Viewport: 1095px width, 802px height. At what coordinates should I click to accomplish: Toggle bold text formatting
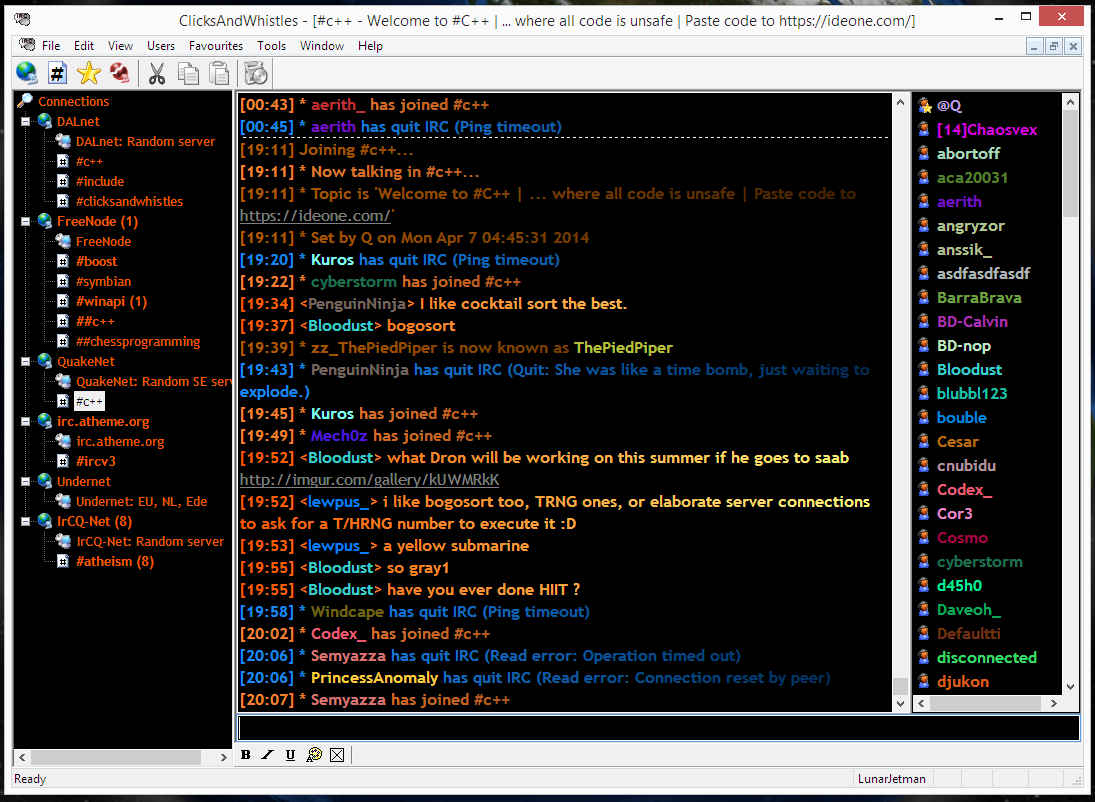pyautogui.click(x=246, y=755)
